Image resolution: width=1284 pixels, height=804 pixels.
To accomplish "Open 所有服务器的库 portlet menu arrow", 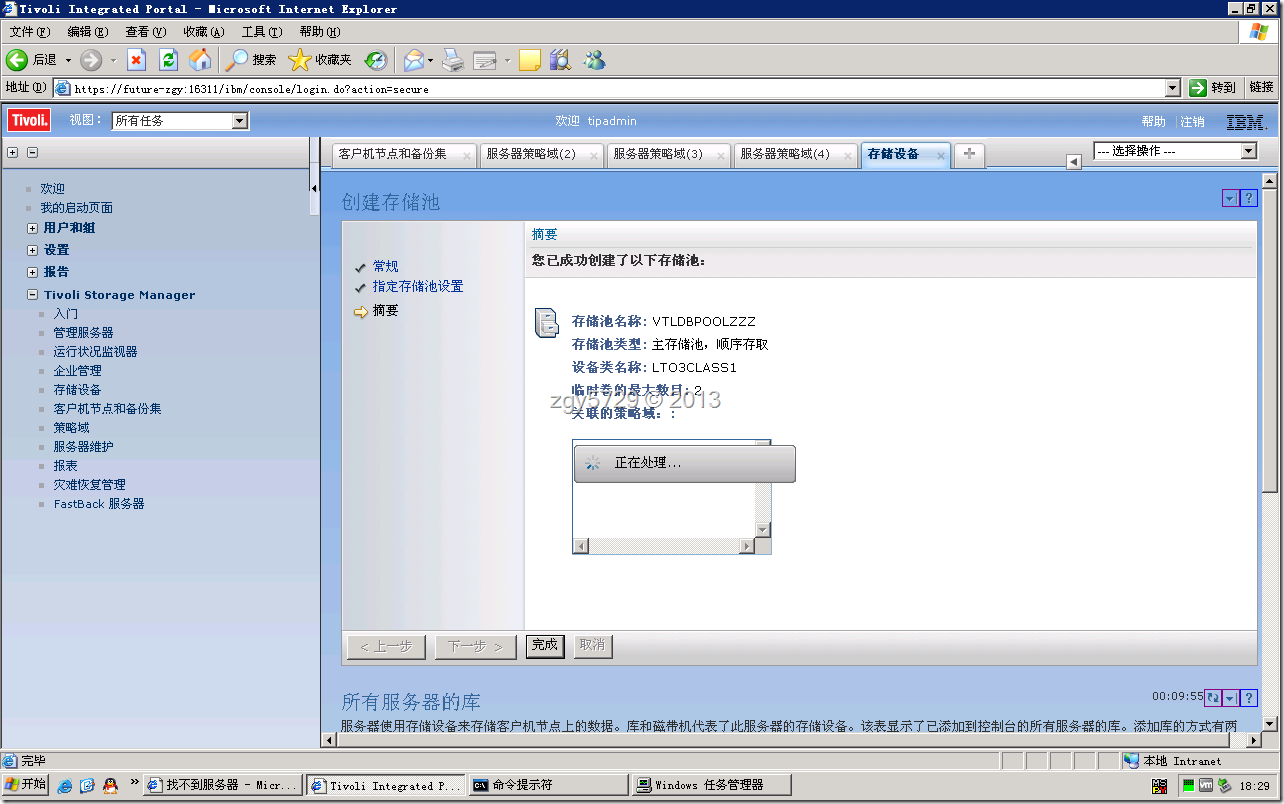I will pyautogui.click(x=1230, y=698).
